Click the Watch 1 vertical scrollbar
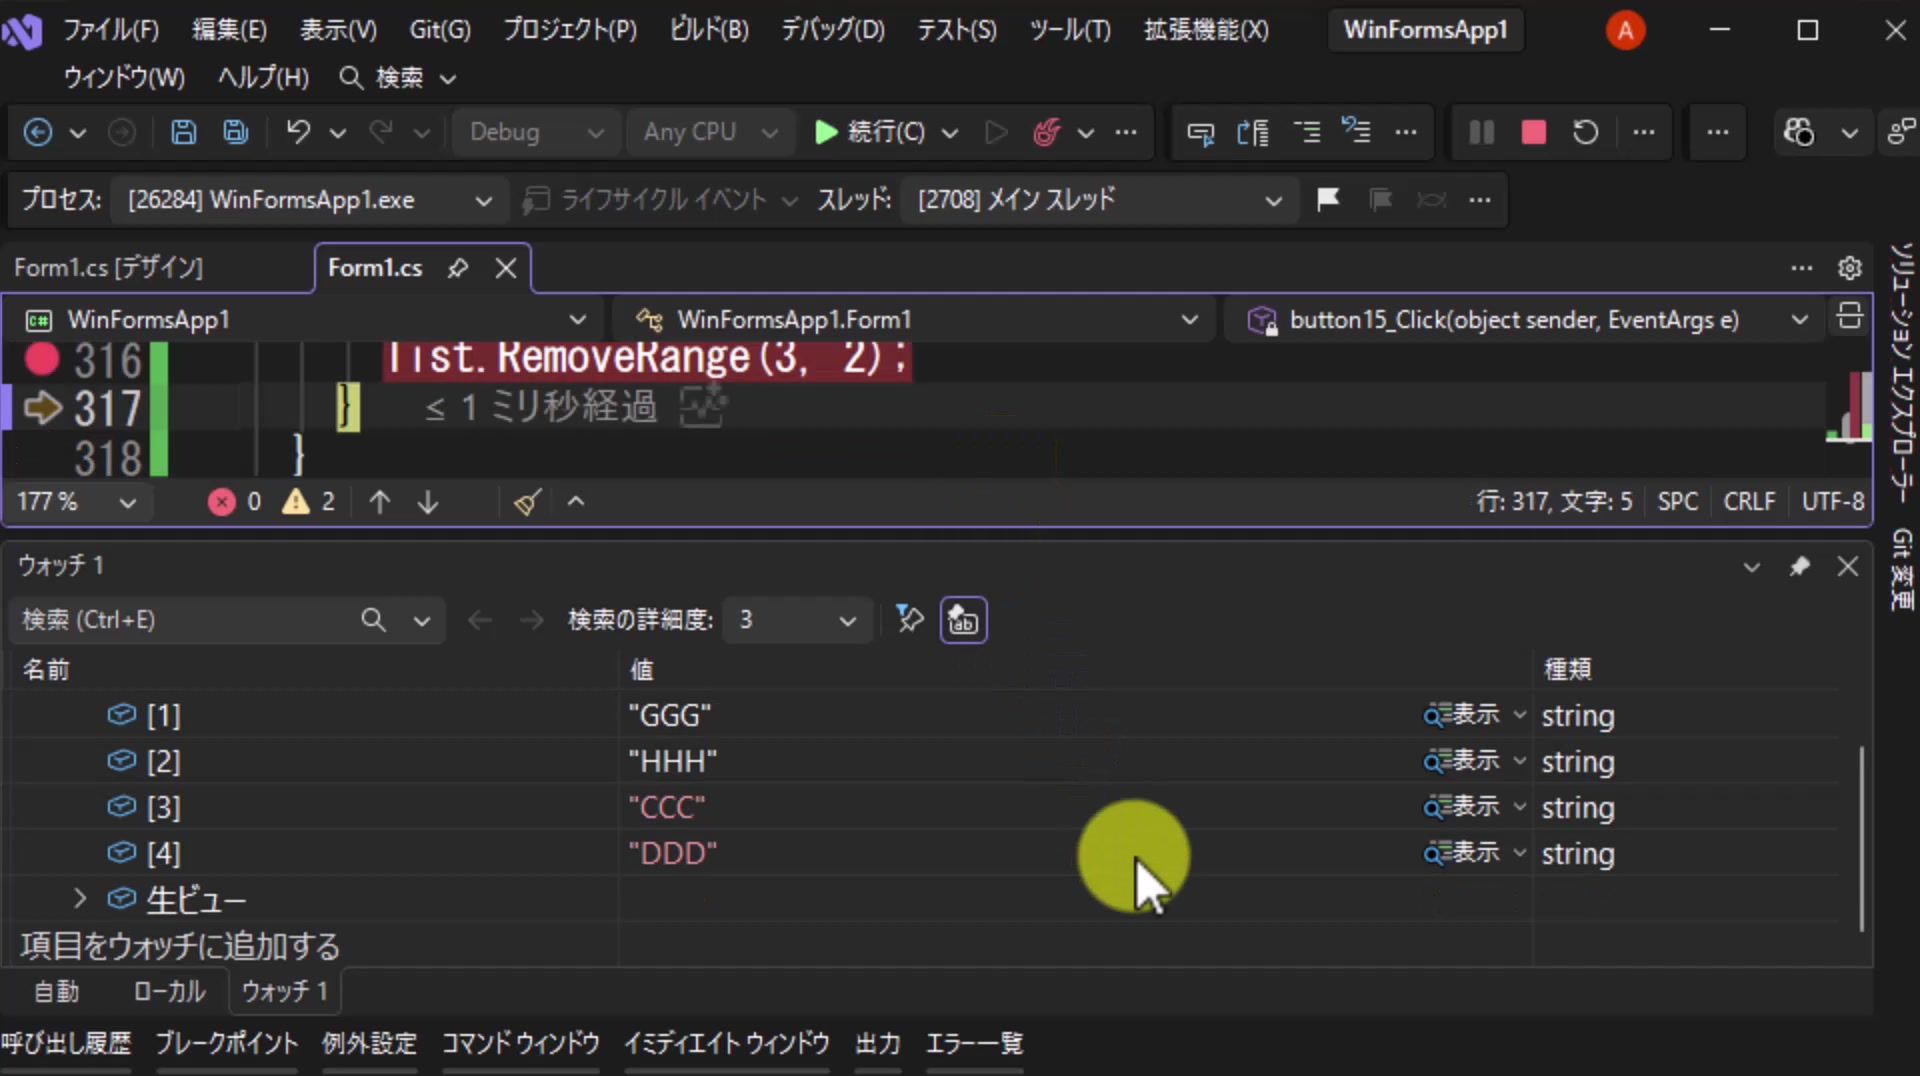The width and height of the screenshot is (1920, 1076). click(1861, 838)
